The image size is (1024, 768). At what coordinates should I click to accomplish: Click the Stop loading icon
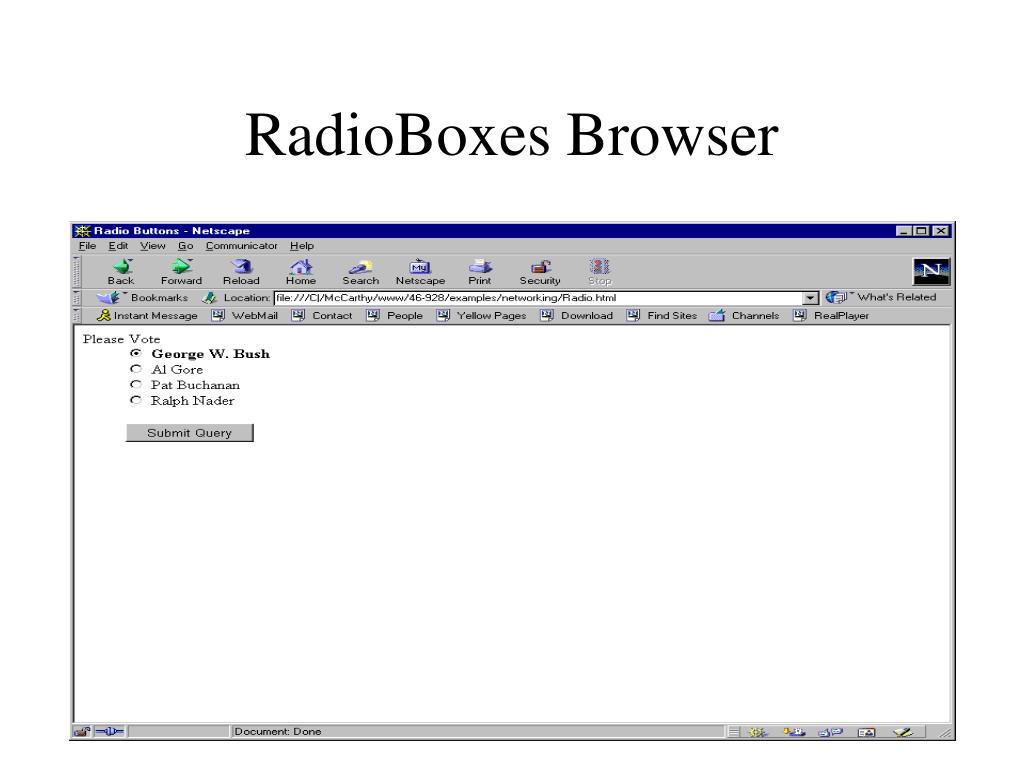tap(600, 266)
